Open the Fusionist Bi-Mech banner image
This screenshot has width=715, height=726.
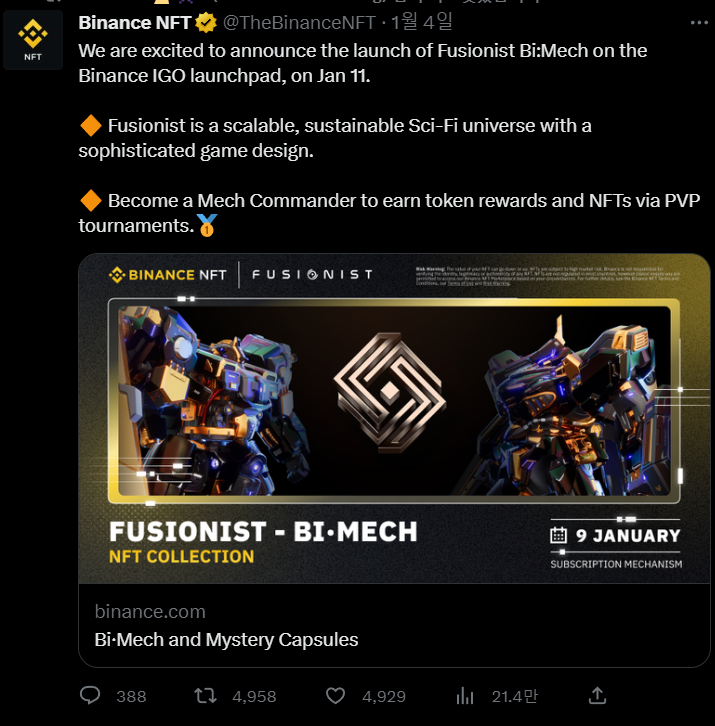[394, 419]
